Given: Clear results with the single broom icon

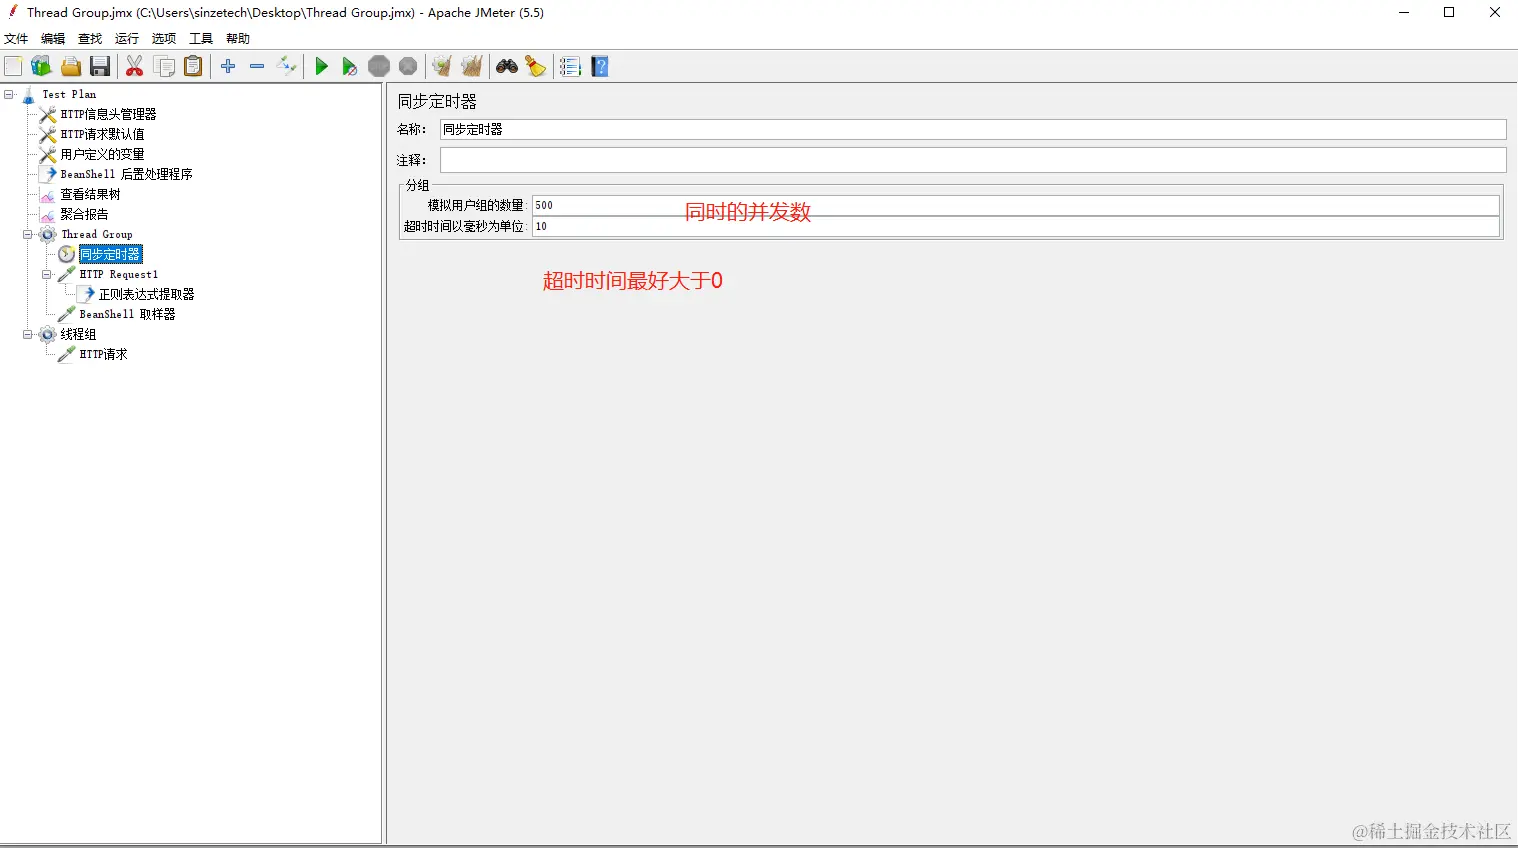Looking at the screenshot, I should pyautogui.click(x=441, y=66).
